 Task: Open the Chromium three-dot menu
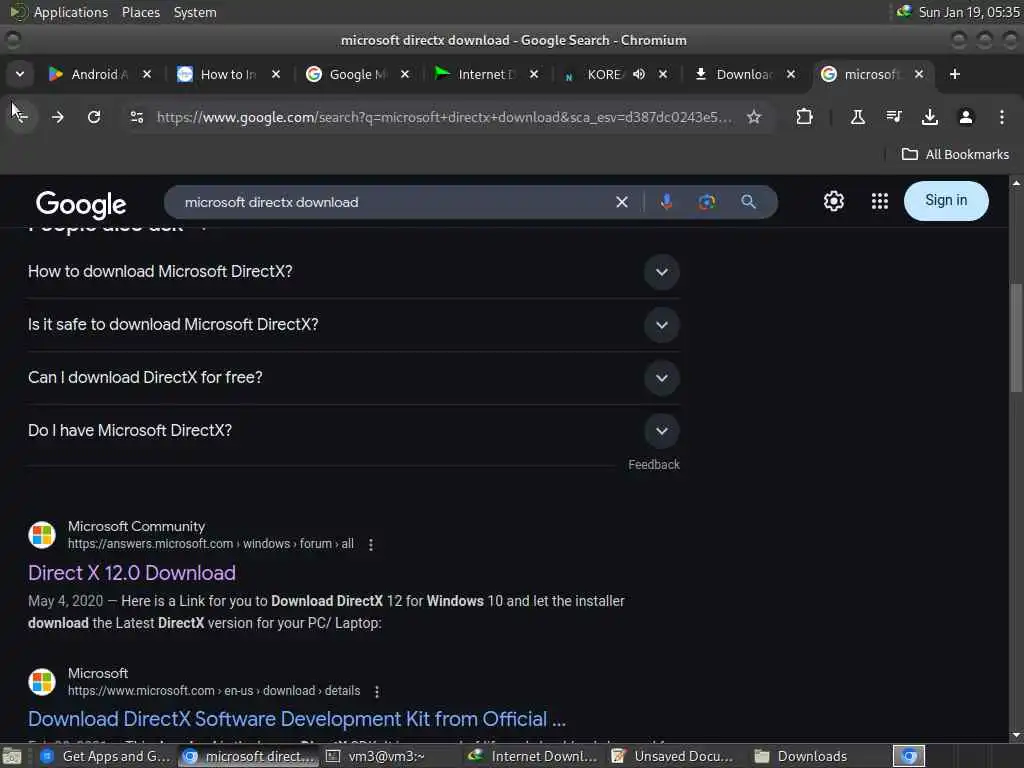pos(1001,117)
